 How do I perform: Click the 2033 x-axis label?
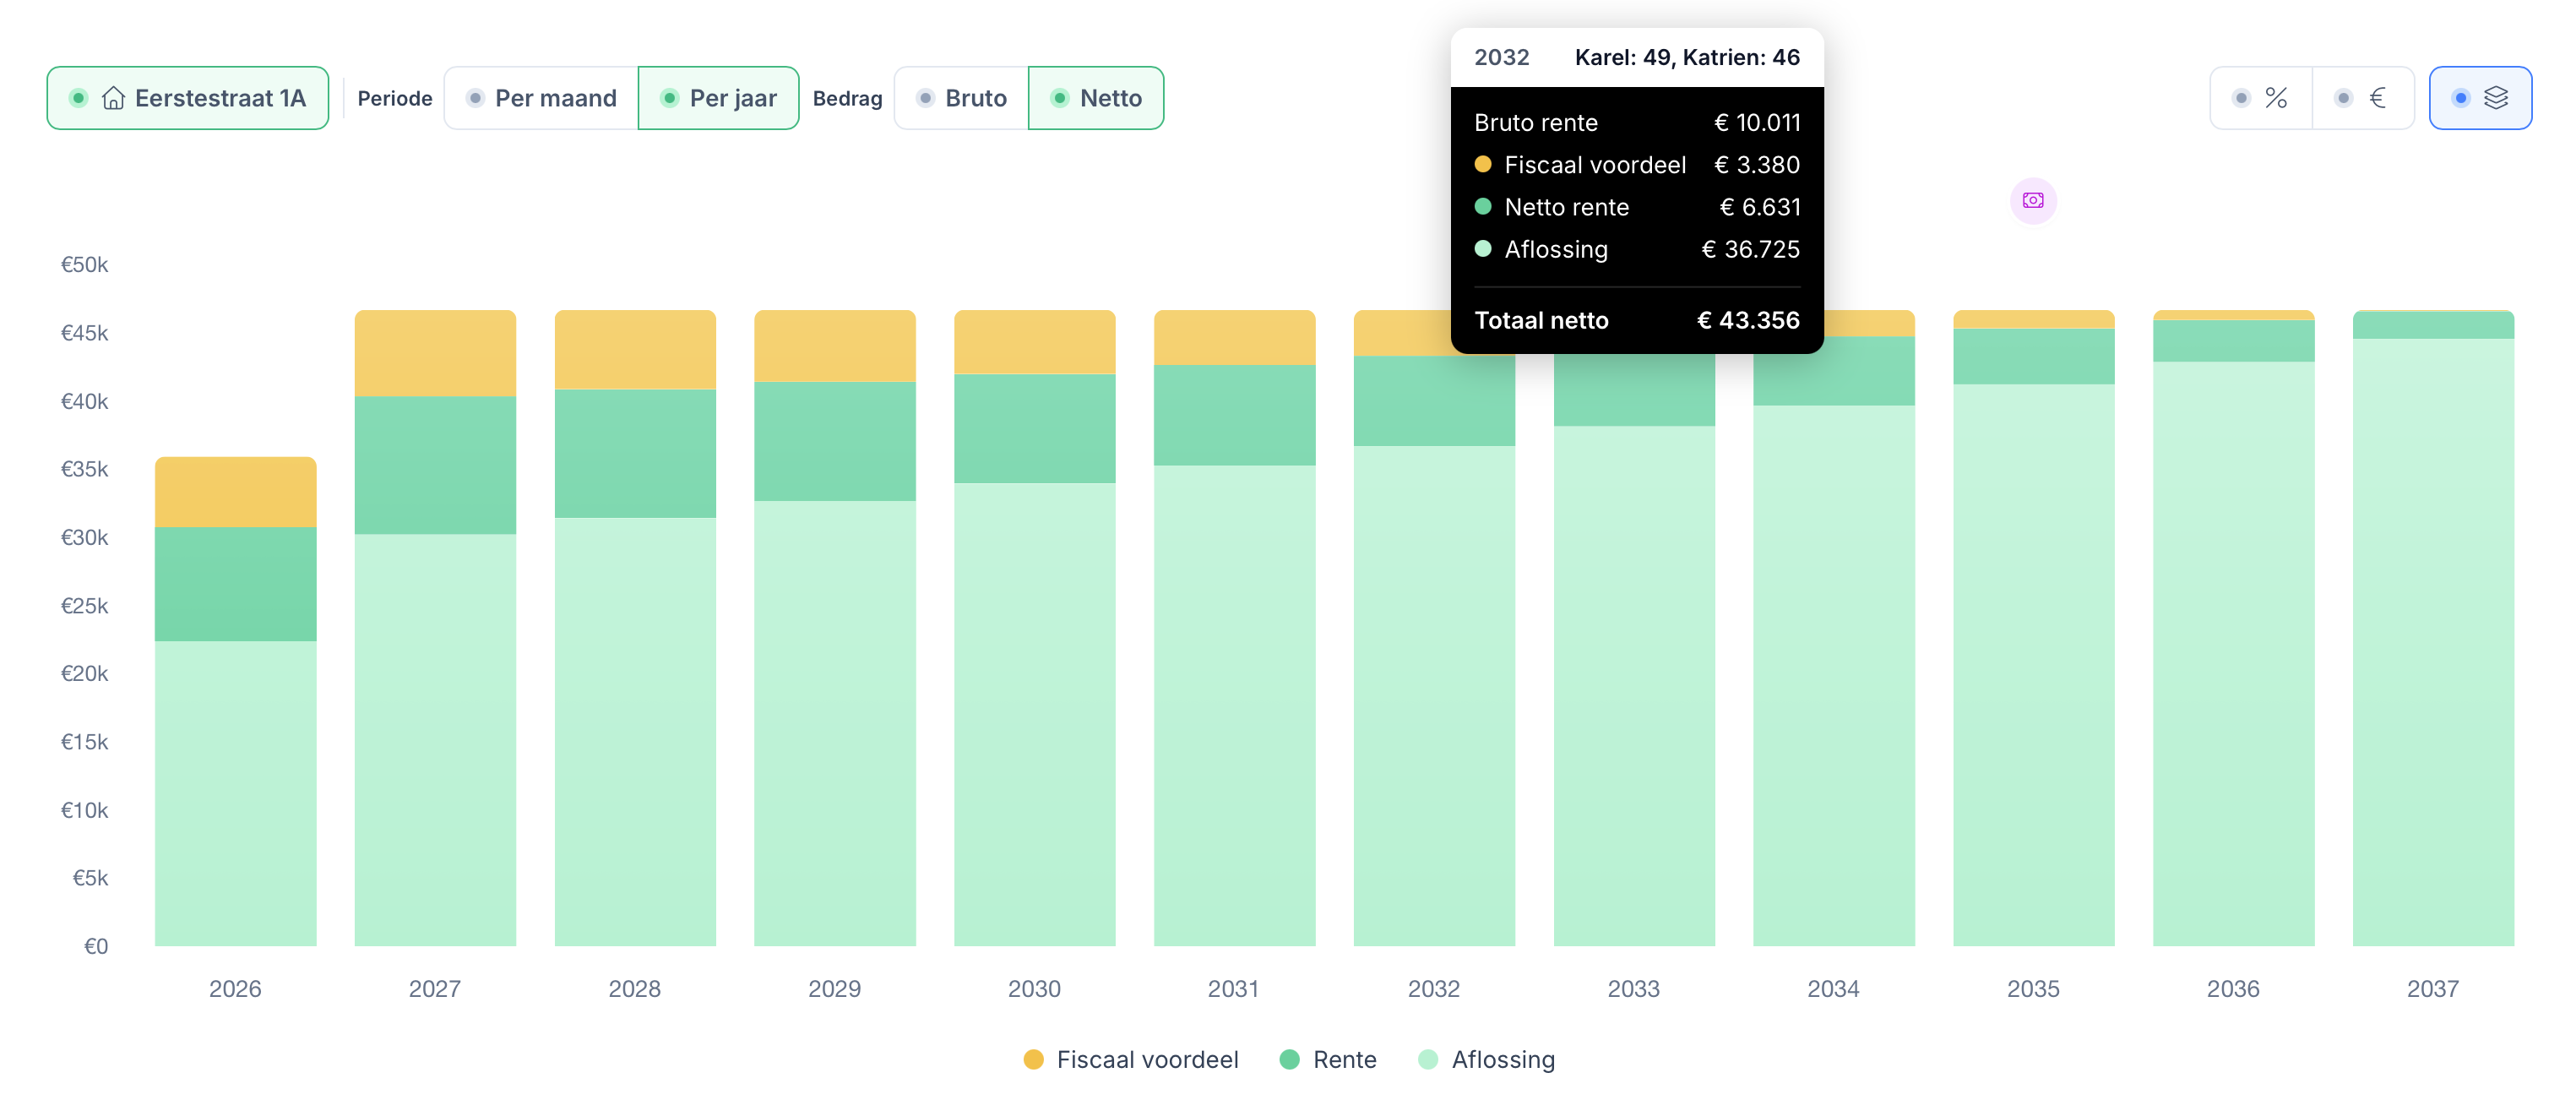pos(1633,989)
